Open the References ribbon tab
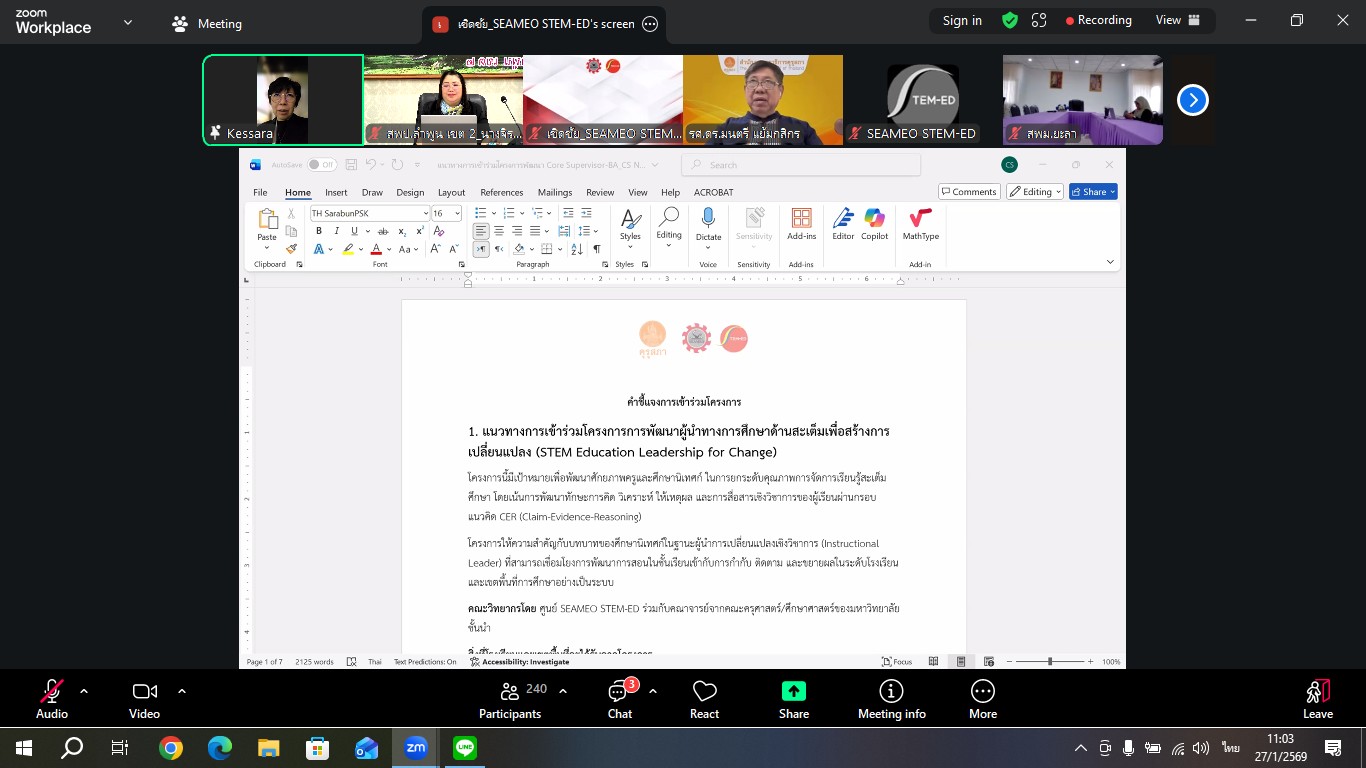 501,192
